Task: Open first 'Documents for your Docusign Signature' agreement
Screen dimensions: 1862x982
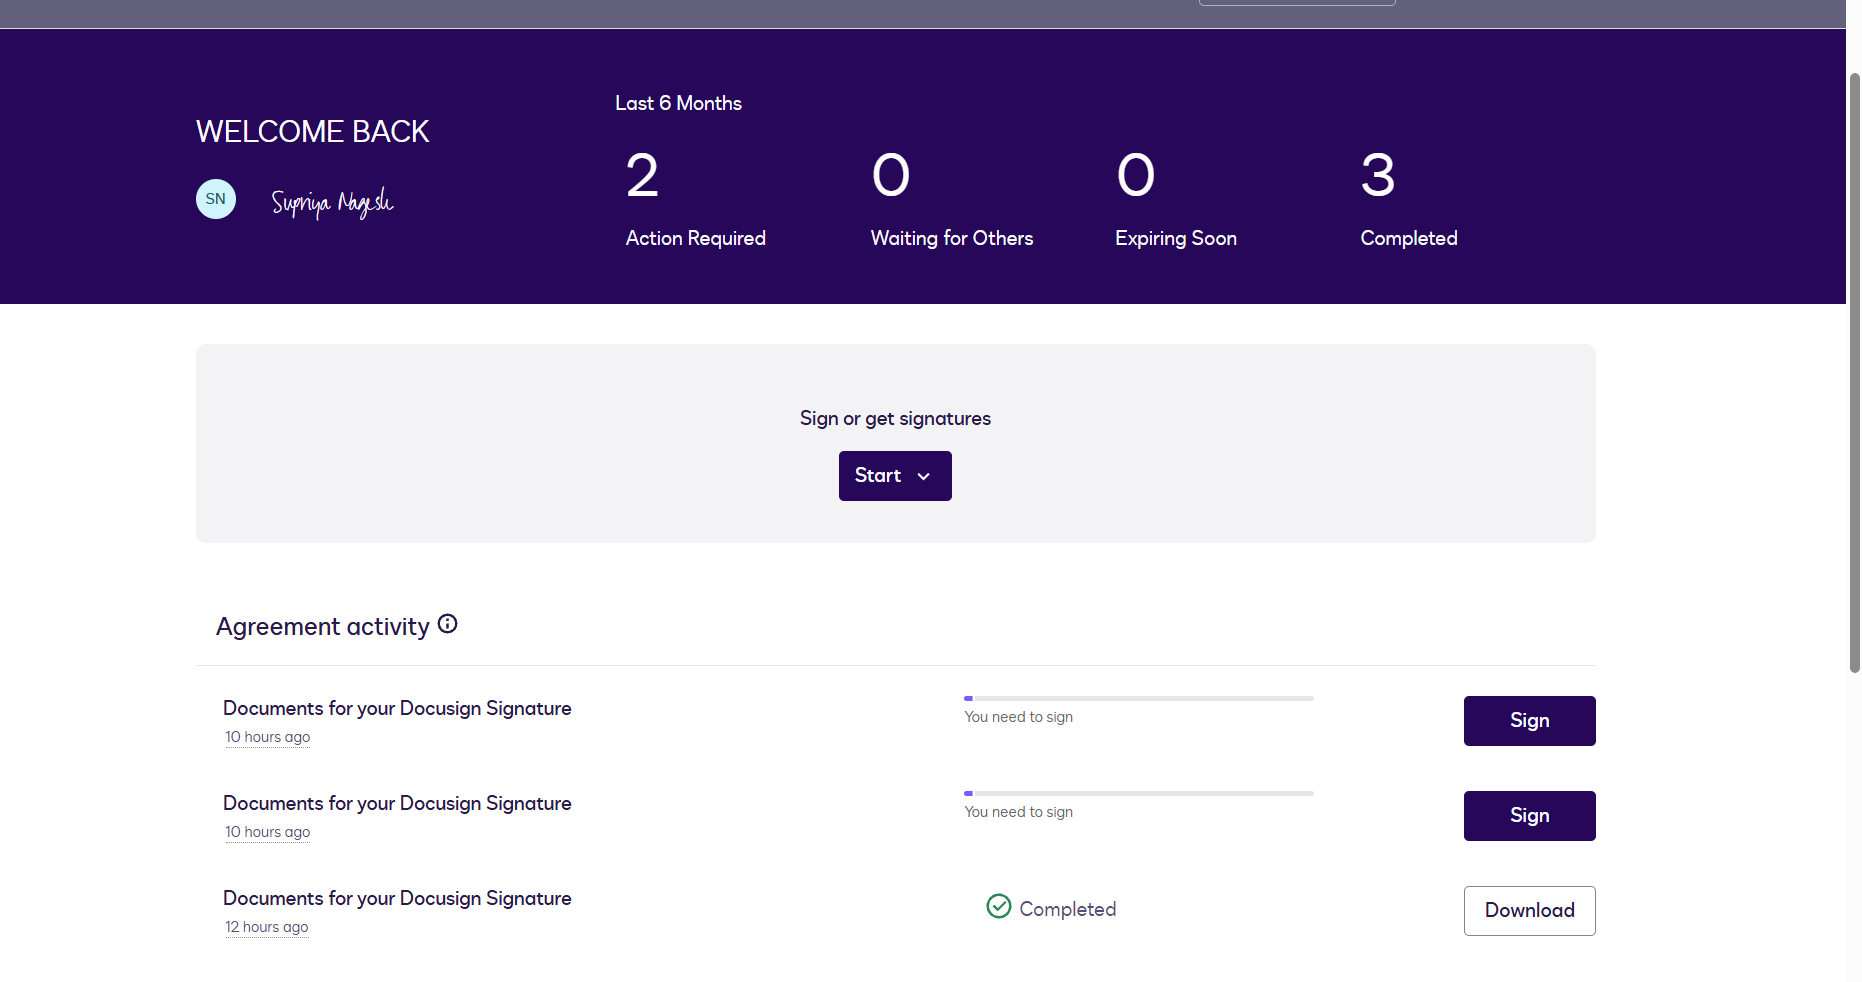Action: pyautogui.click(x=397, y=708)
